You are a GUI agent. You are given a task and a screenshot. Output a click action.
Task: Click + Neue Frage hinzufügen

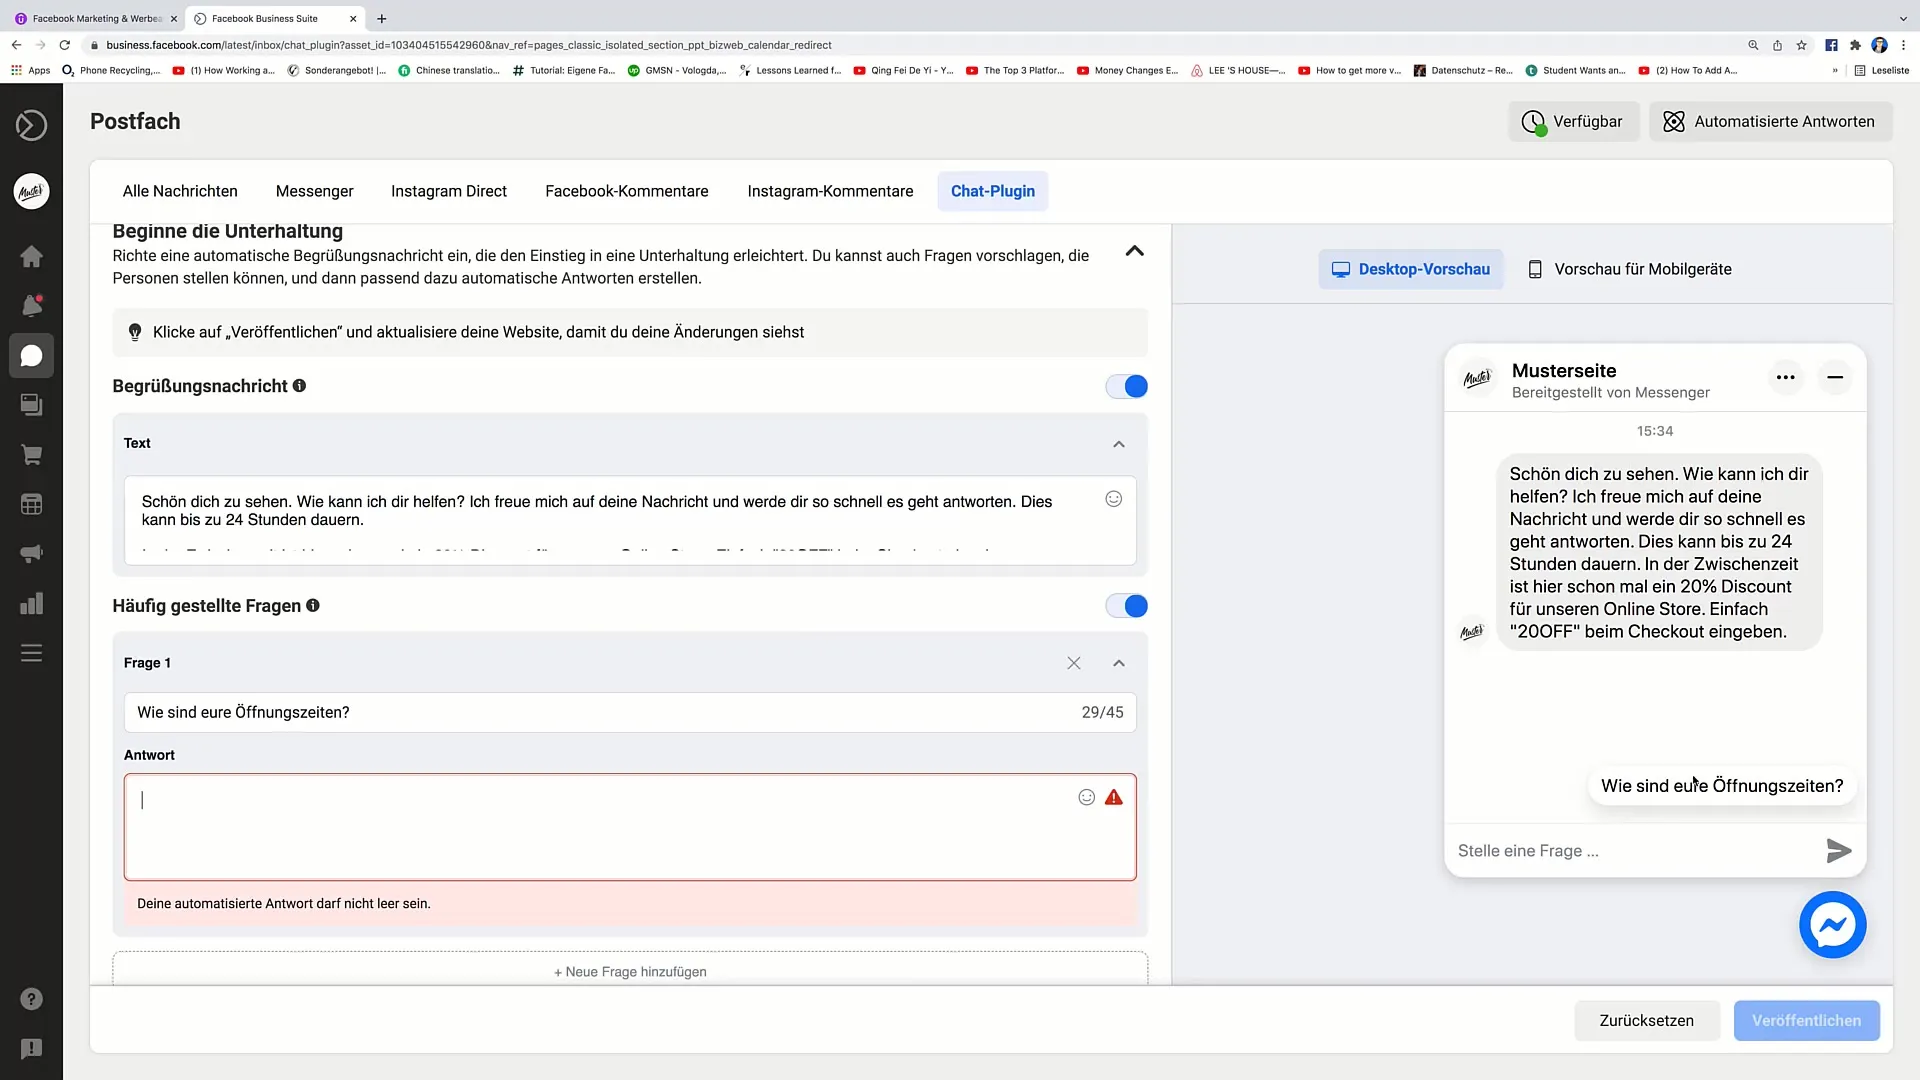click(x=630, y=971)
